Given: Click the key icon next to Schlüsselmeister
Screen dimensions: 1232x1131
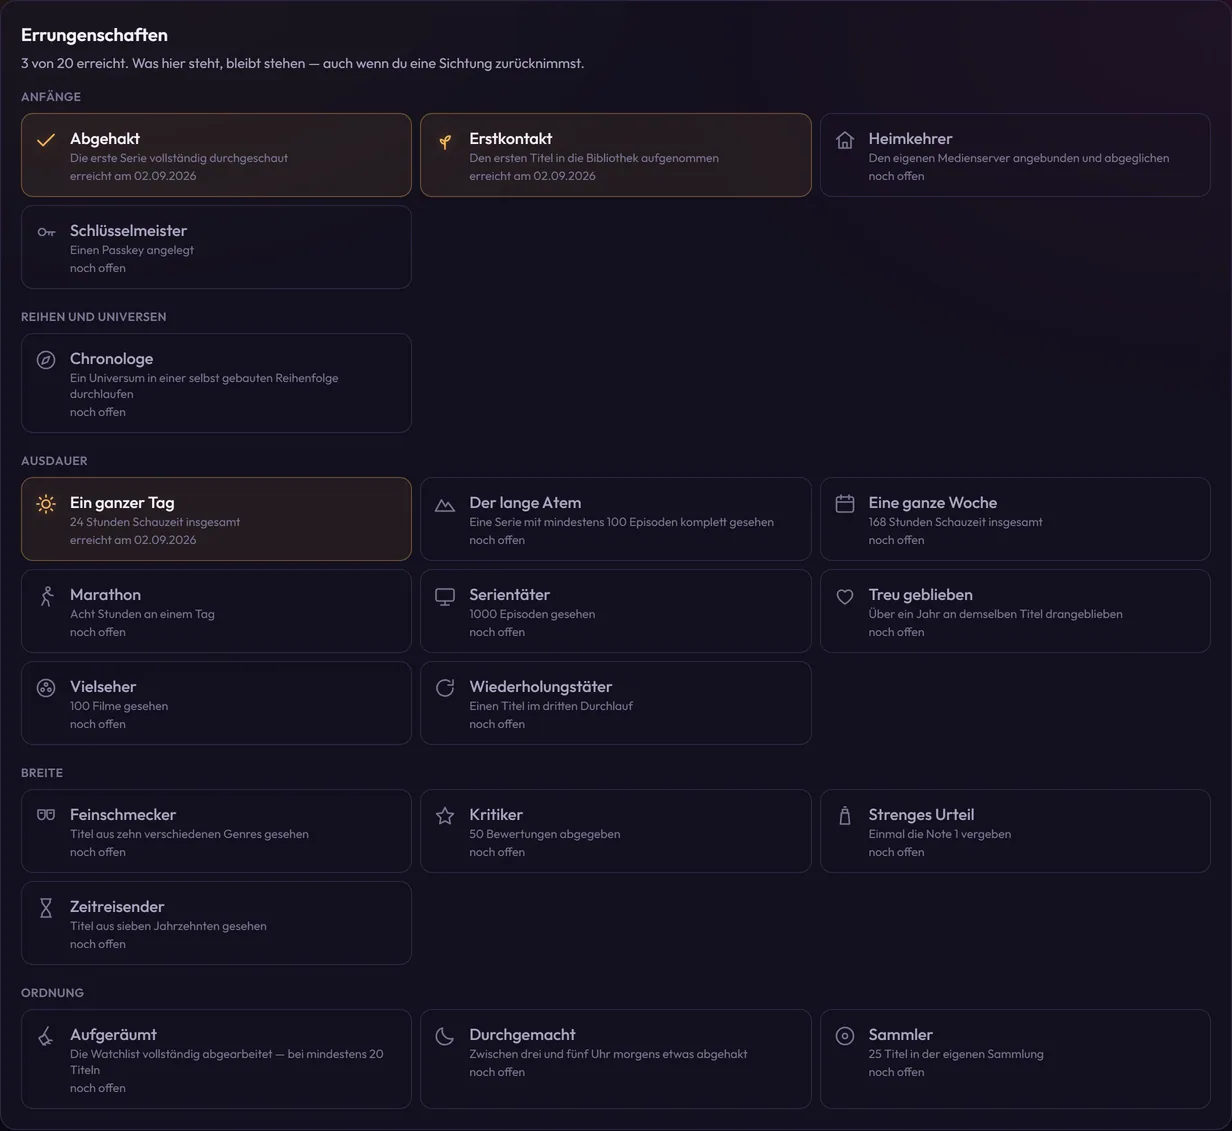Looking at the screenshot, I should point(46,232).
